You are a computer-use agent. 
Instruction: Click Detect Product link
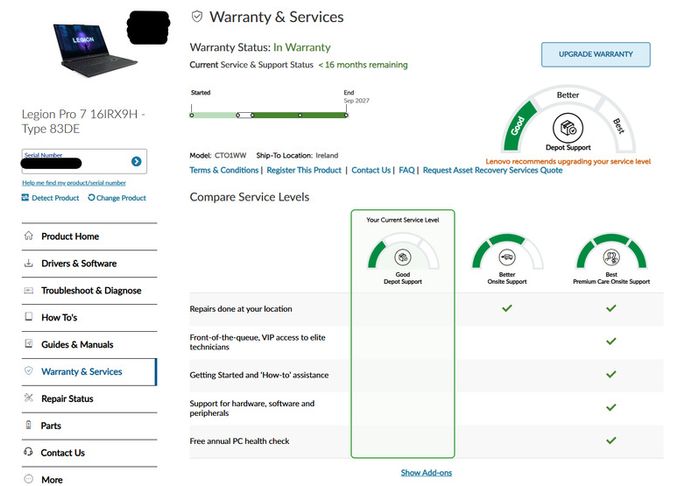(55, 198)
